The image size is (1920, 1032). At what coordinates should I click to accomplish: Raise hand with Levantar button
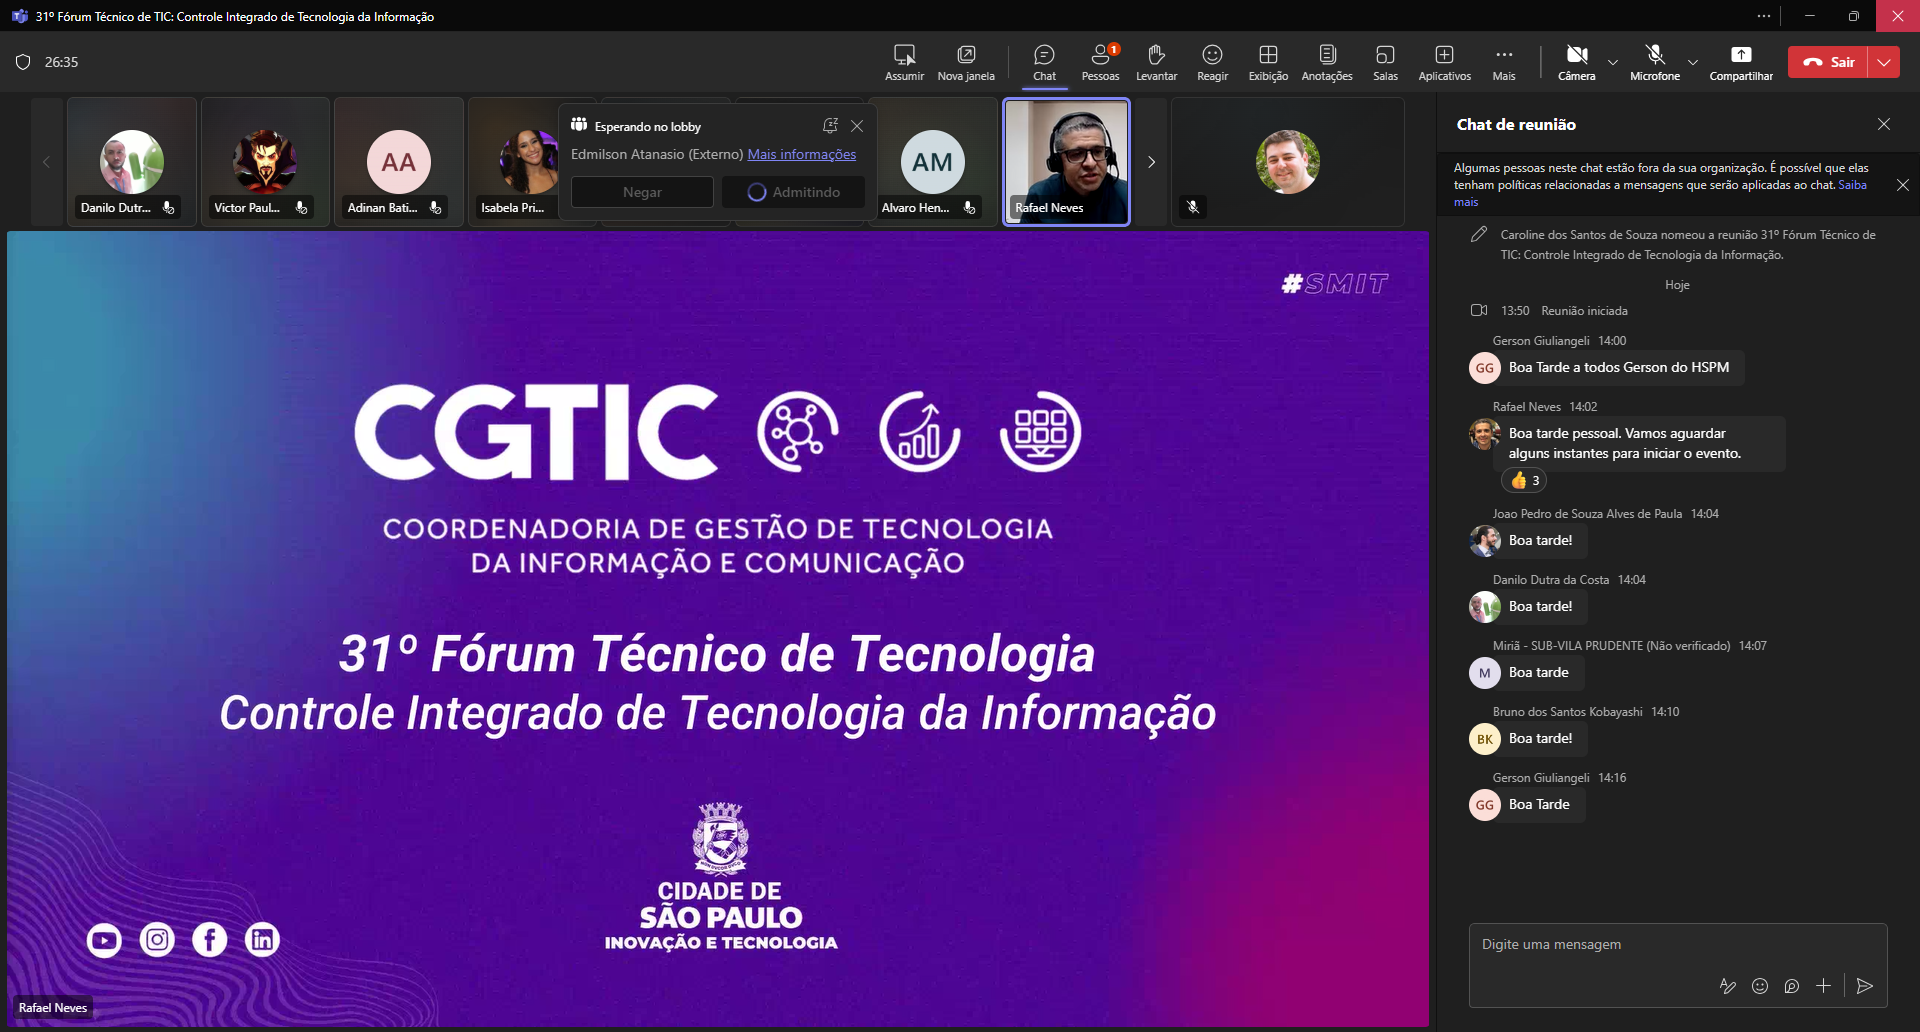pos(1156,62)
